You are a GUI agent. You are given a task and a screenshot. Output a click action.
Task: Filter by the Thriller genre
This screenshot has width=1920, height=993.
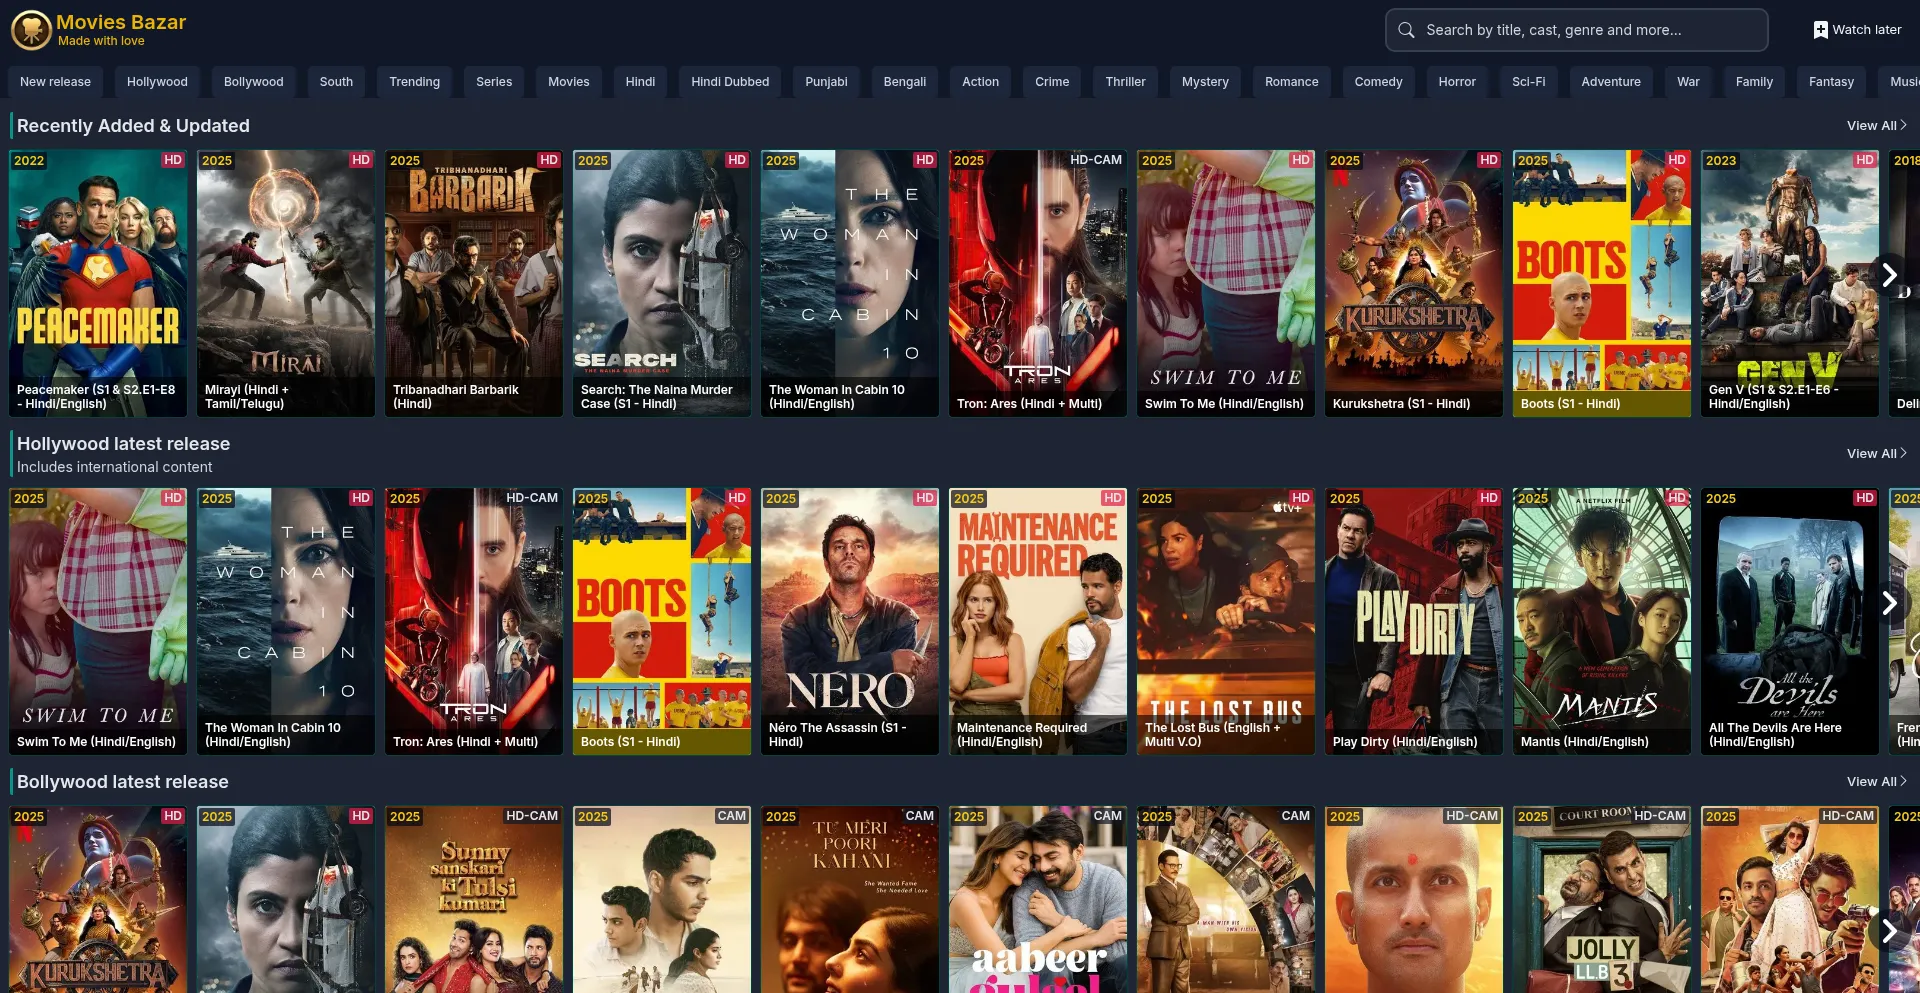click(x=1125, y=82)
